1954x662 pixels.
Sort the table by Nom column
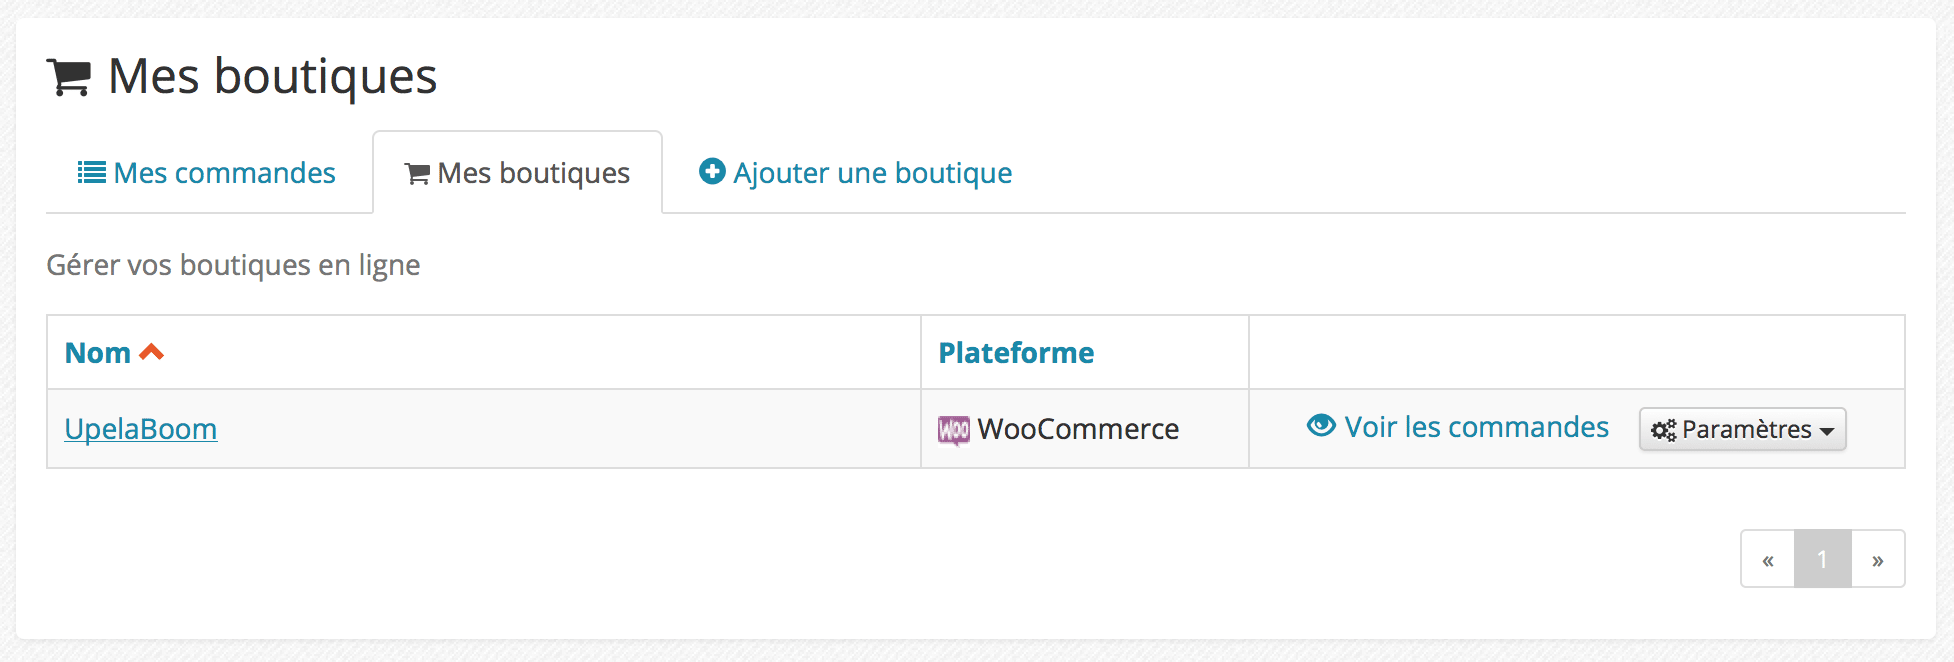tap(98, 353)
